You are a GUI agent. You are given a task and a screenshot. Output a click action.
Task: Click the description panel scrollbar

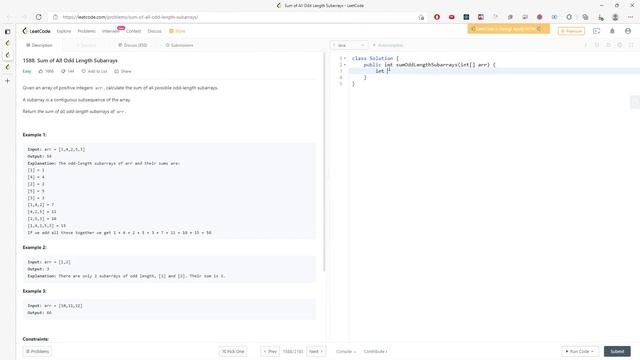(324, 163)
